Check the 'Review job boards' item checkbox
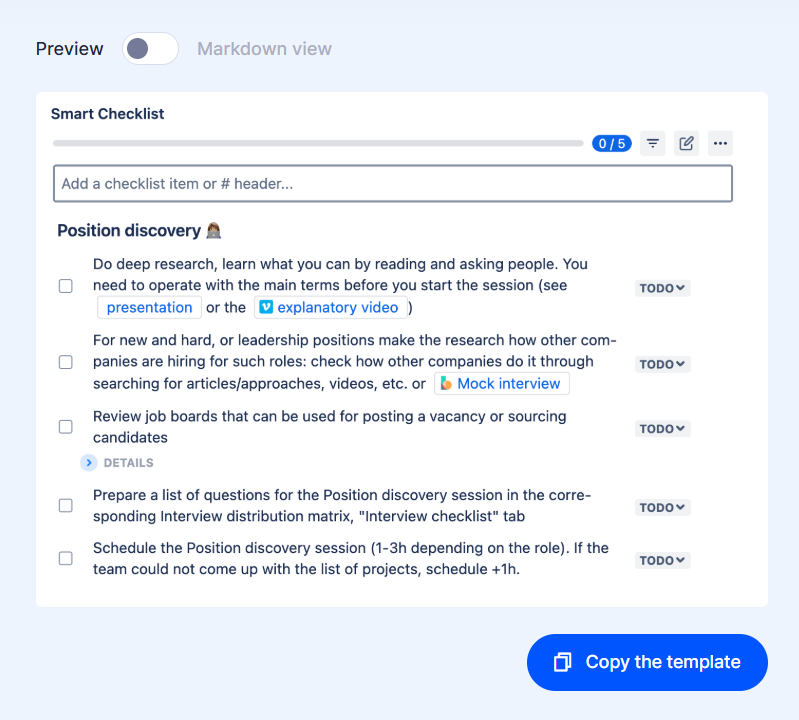The height and width of the screenshot is (720, 799). pos(66,427)
